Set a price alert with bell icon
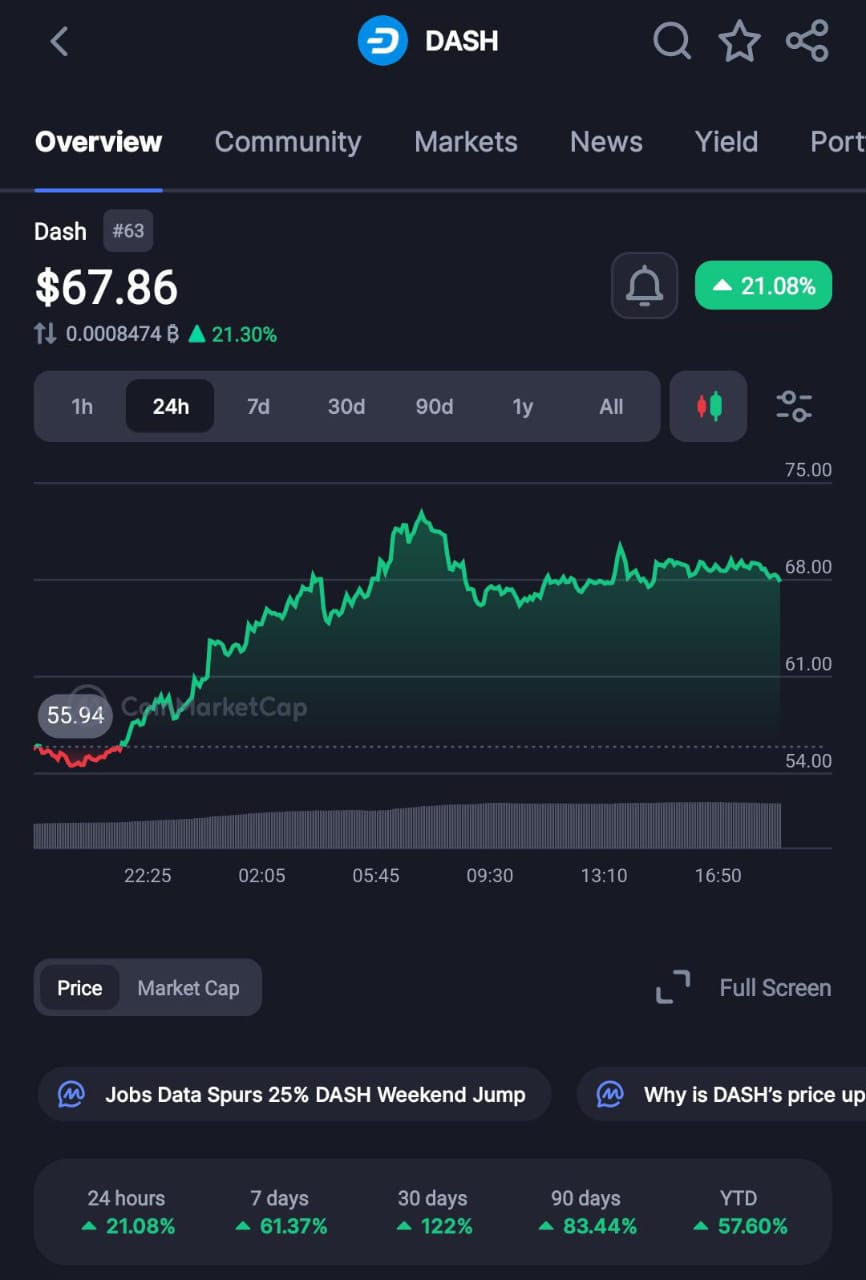Screen dimensions: 866x1280 644,286
